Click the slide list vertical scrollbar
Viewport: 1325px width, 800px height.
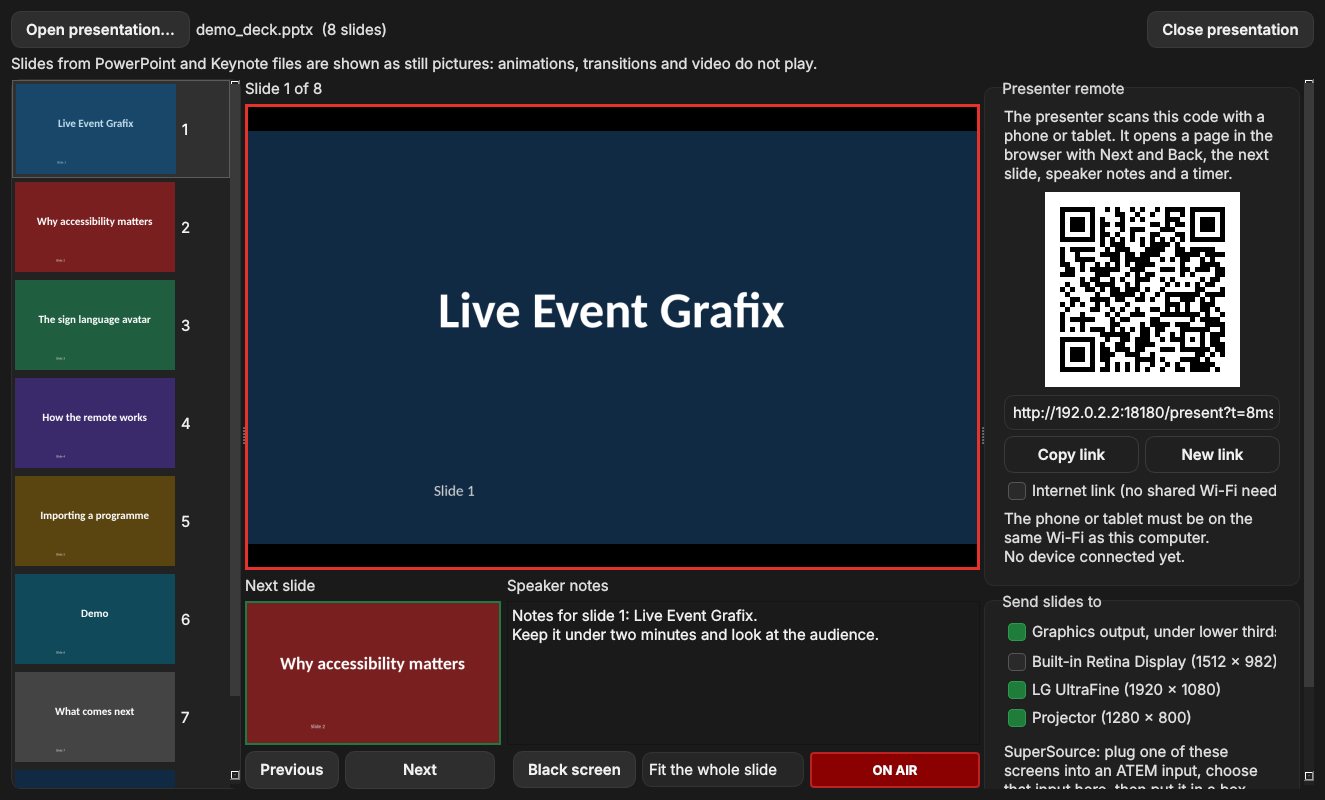pos(235,390)
